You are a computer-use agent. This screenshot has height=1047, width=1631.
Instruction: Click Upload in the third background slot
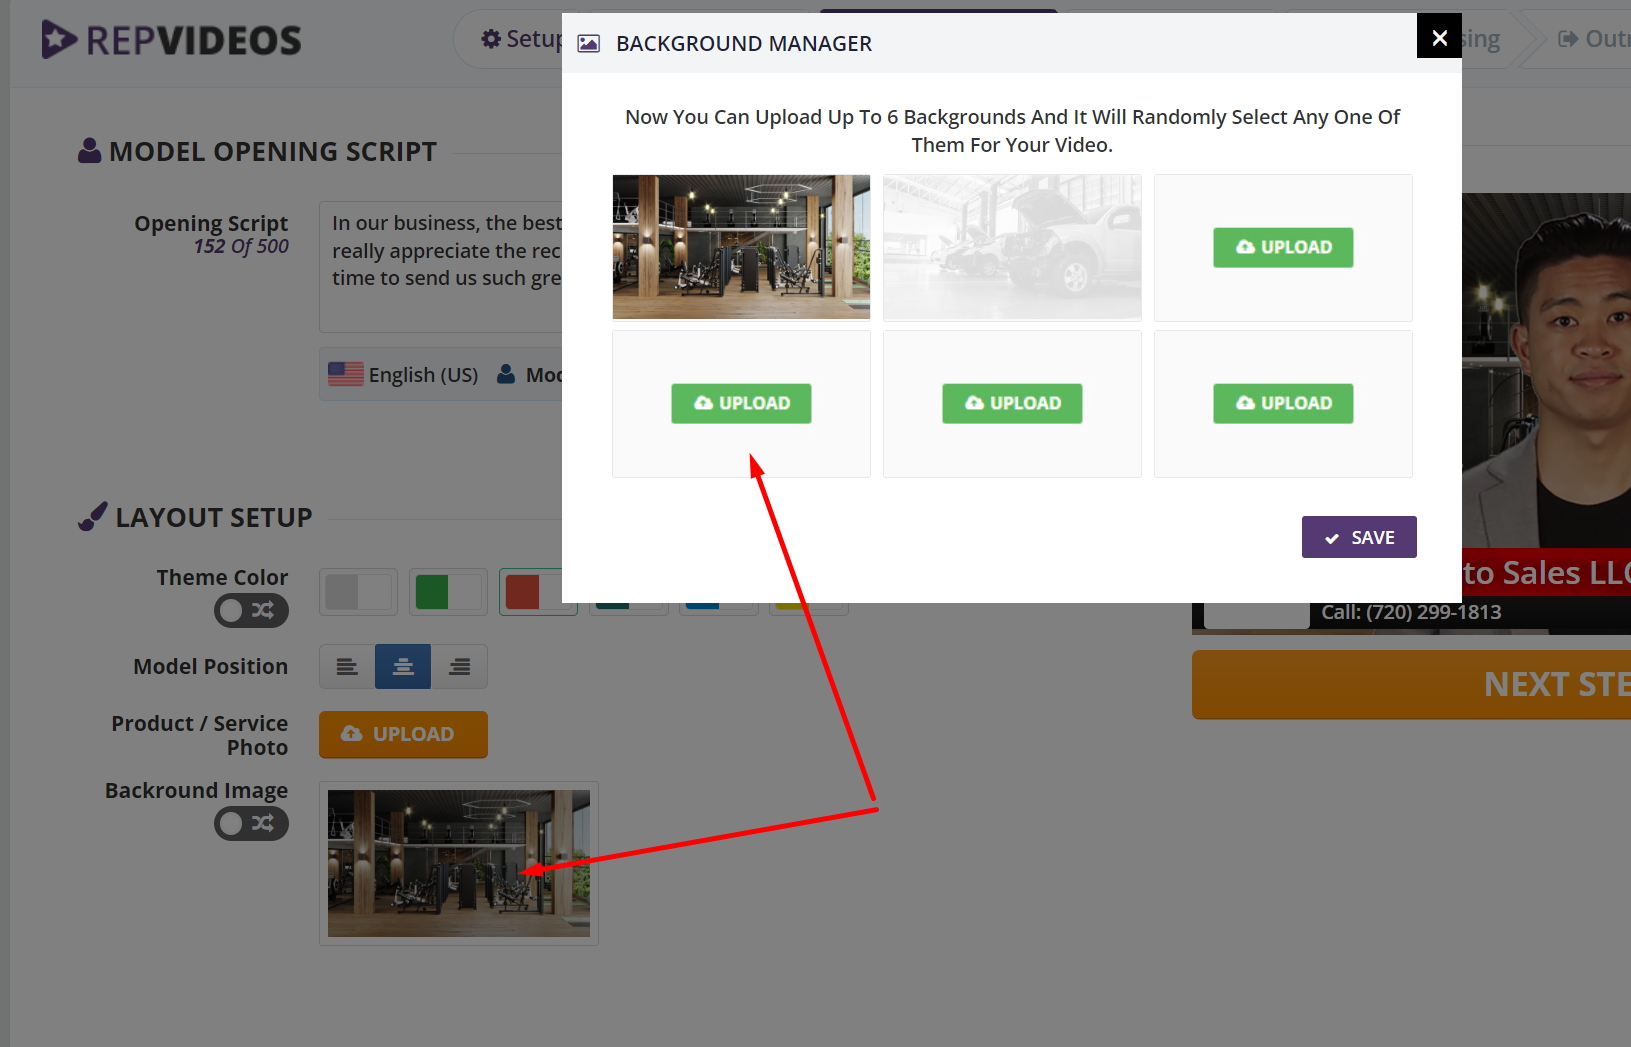point(1283,247)
